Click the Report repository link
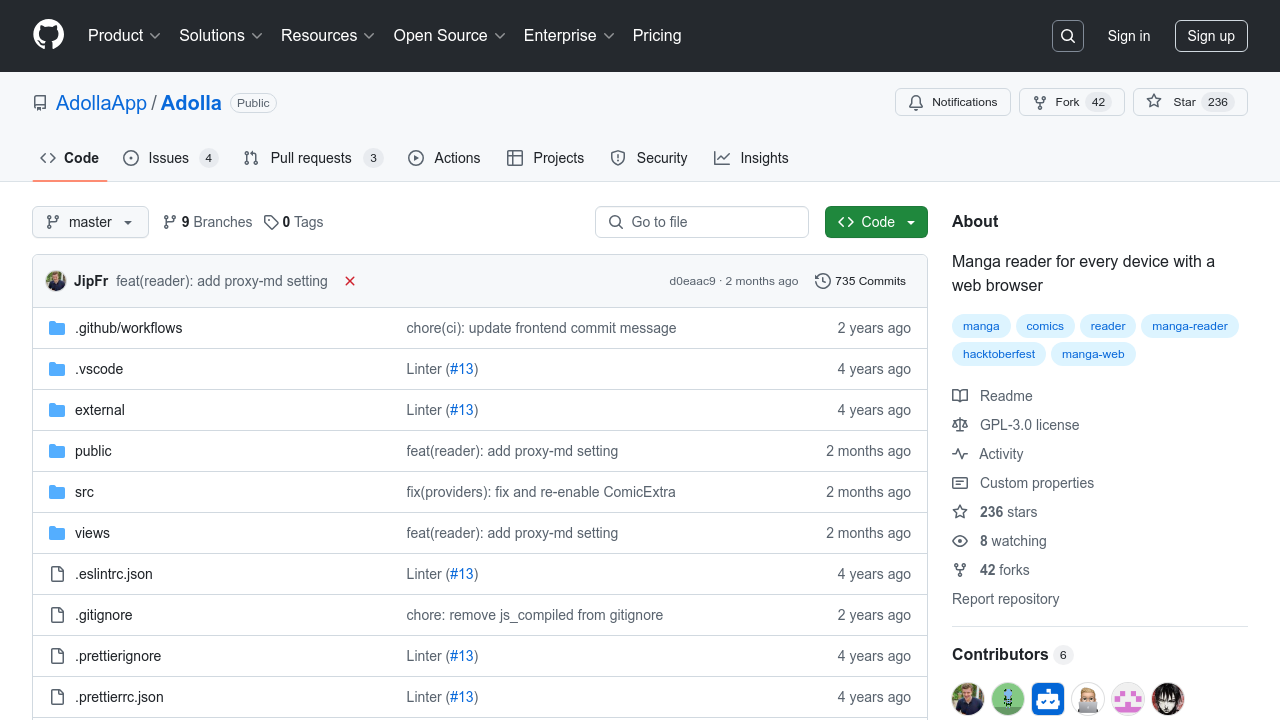1280x720 pixels. [1005, 599]
